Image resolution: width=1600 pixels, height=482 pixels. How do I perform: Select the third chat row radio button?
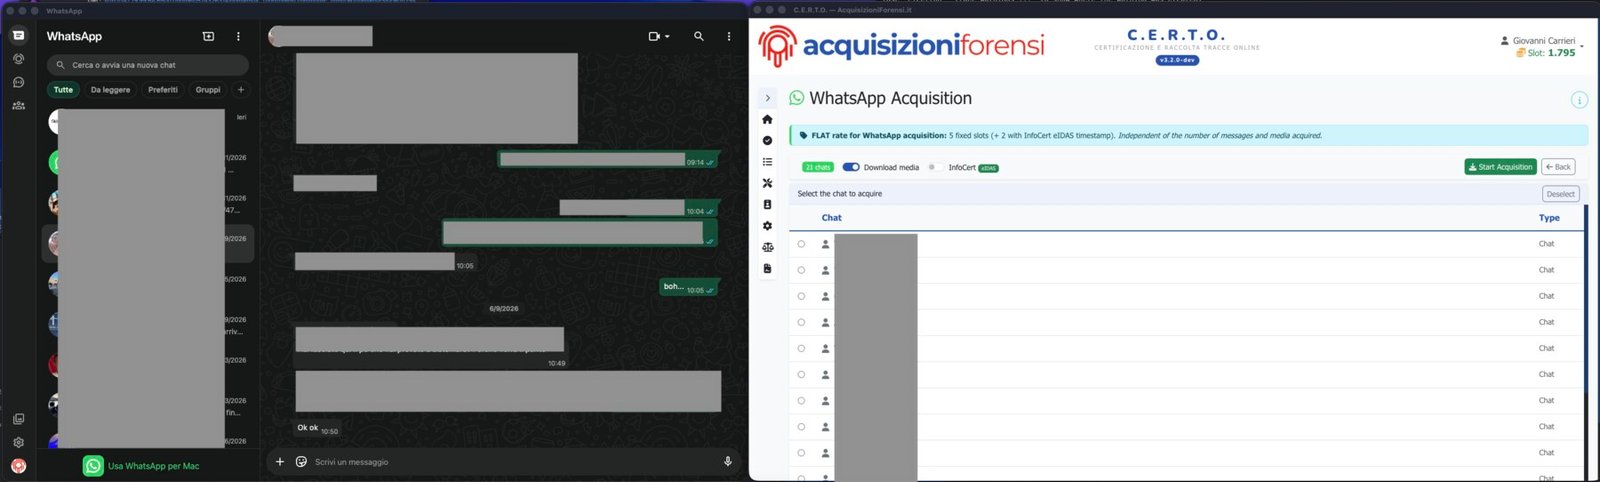point(801,296)
